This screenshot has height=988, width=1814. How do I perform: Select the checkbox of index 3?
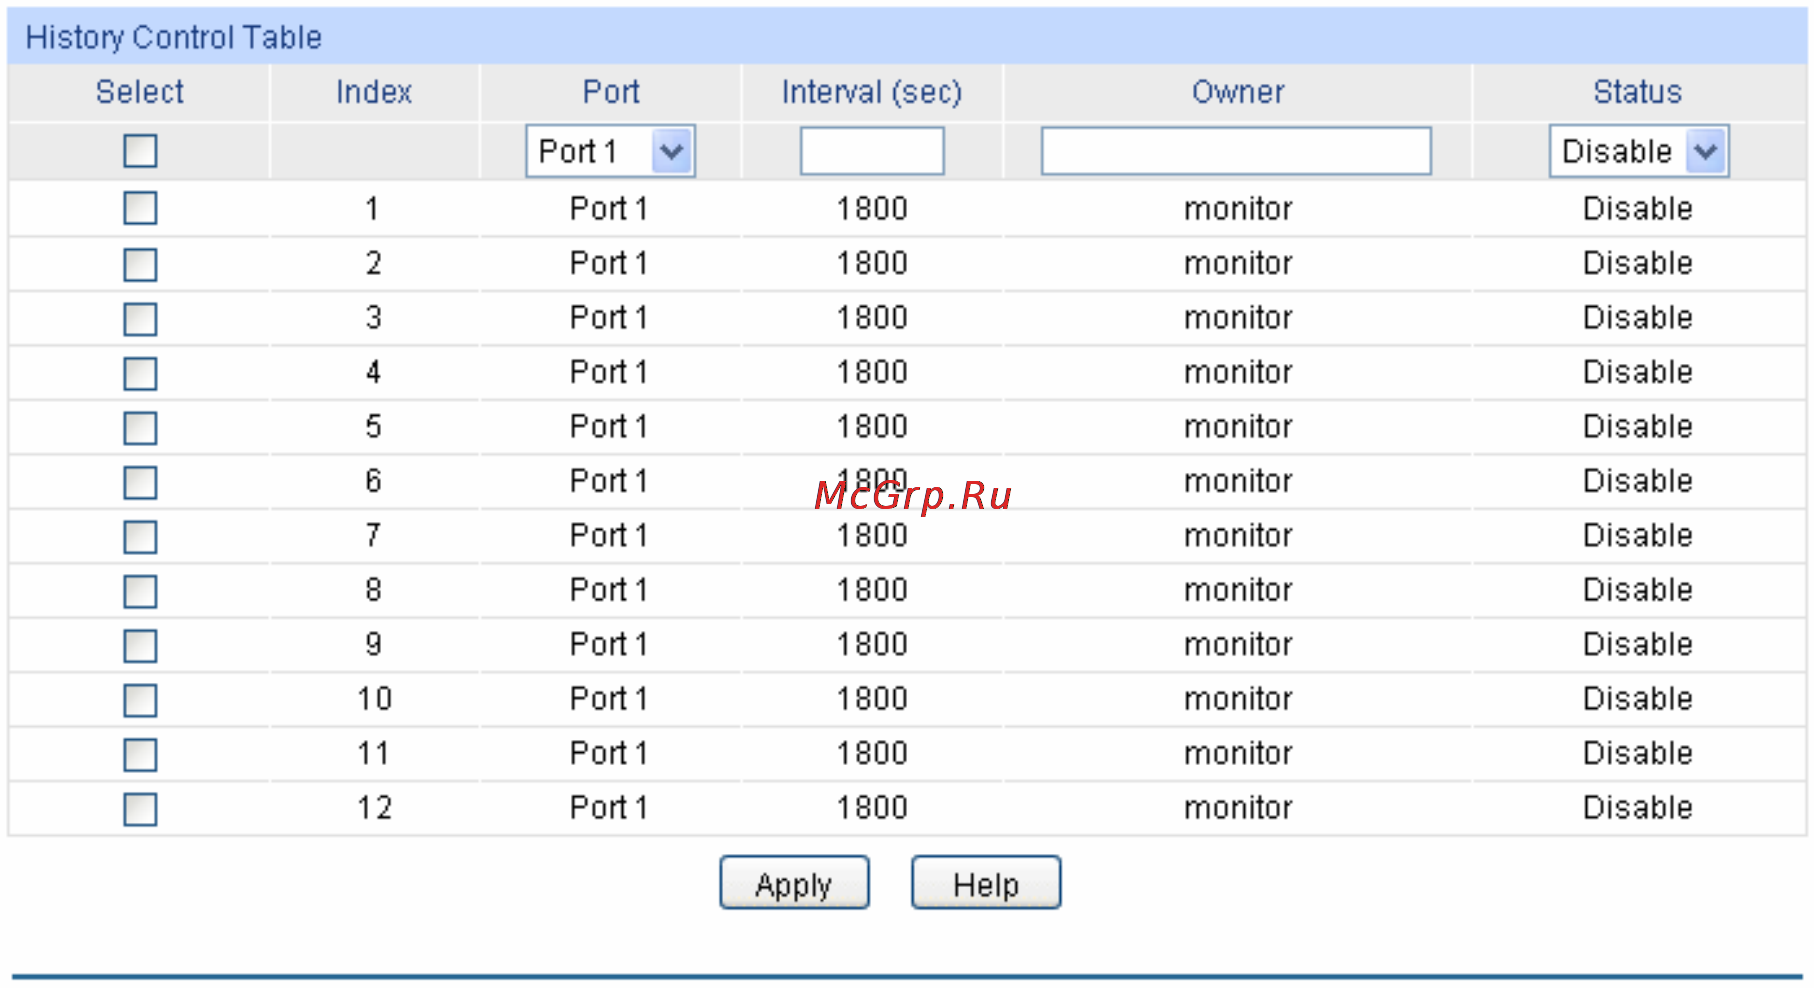(140, 319)
